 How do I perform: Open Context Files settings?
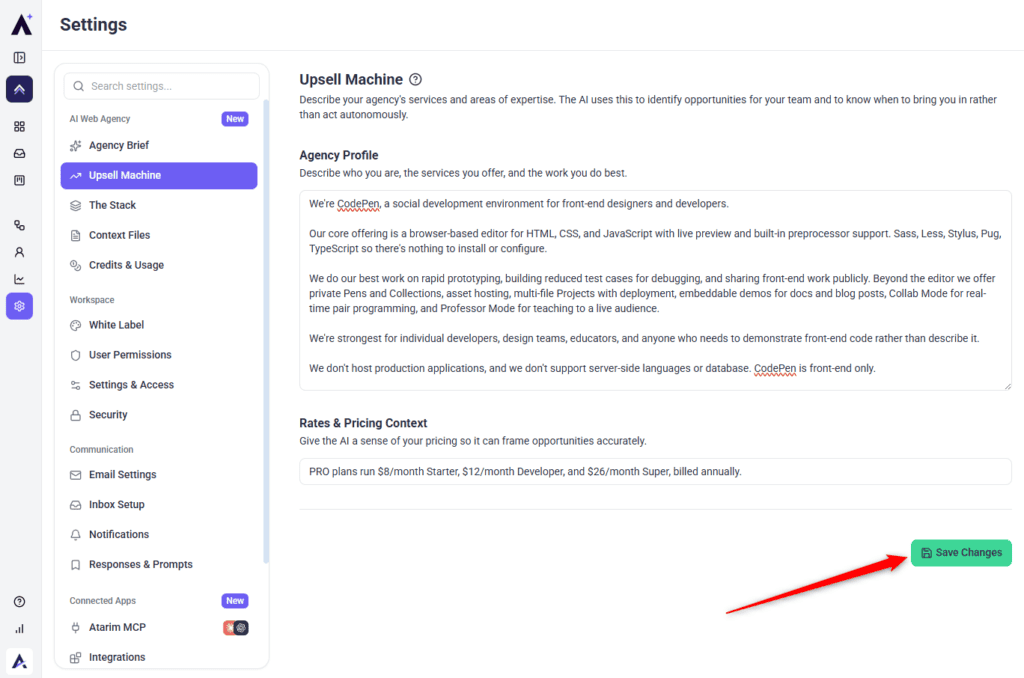(159, 235)
